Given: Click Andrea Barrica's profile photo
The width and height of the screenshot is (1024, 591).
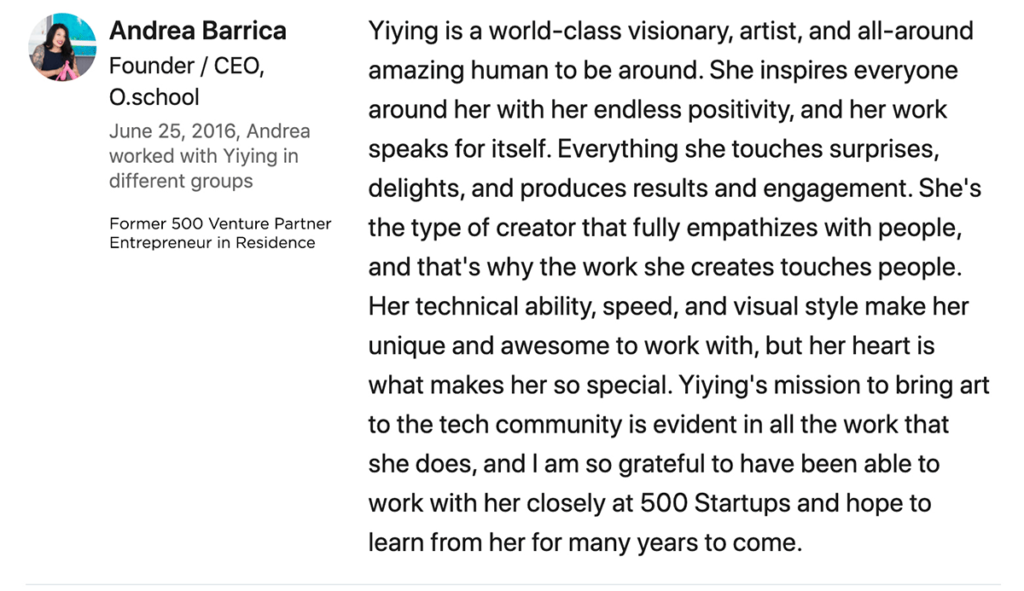Looking at the screenshot, I should pos(62,47).
